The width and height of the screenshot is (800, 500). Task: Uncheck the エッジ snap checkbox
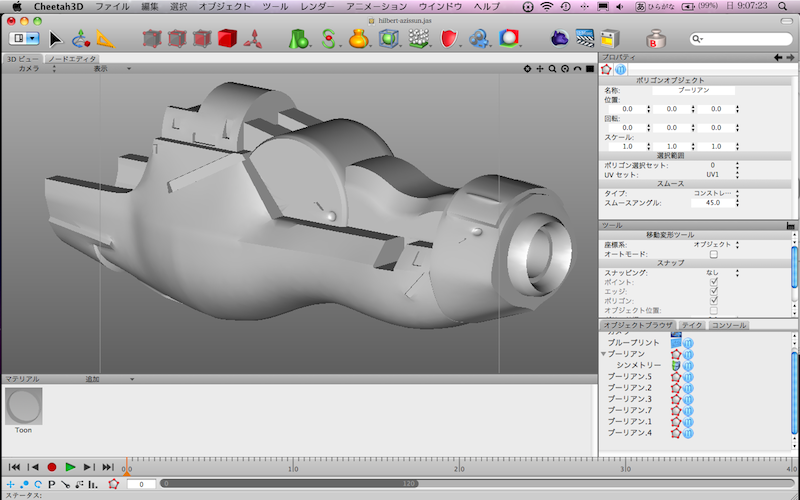pos(713,291)
